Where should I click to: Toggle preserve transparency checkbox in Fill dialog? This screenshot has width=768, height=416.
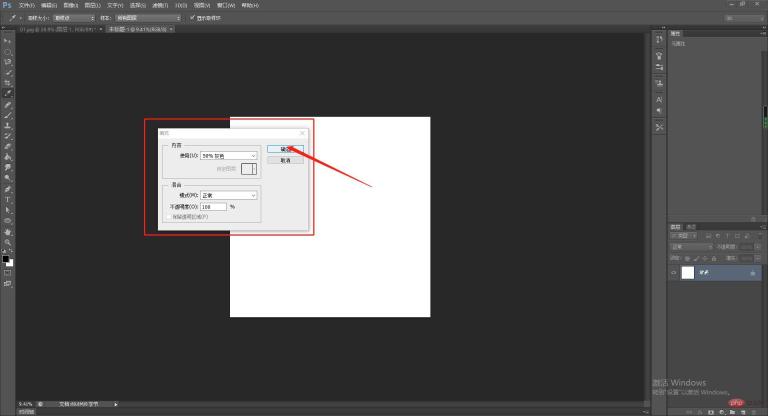pos(169,217)
